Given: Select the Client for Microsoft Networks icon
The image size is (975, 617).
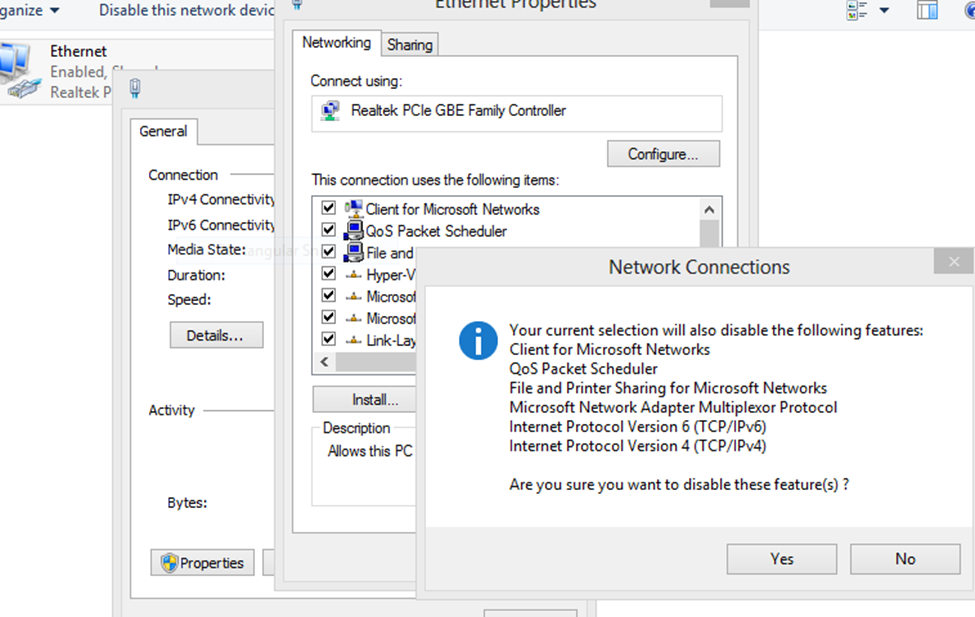Looking at the screenshot, I should coord(354,209).
